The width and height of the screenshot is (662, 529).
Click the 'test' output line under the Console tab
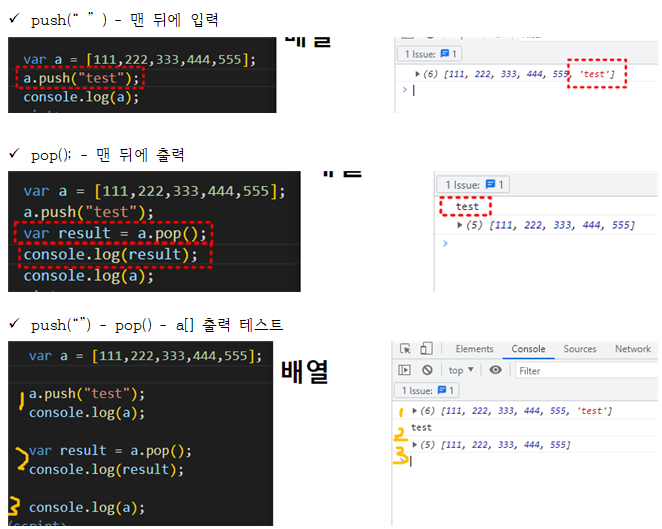[421, 428]
